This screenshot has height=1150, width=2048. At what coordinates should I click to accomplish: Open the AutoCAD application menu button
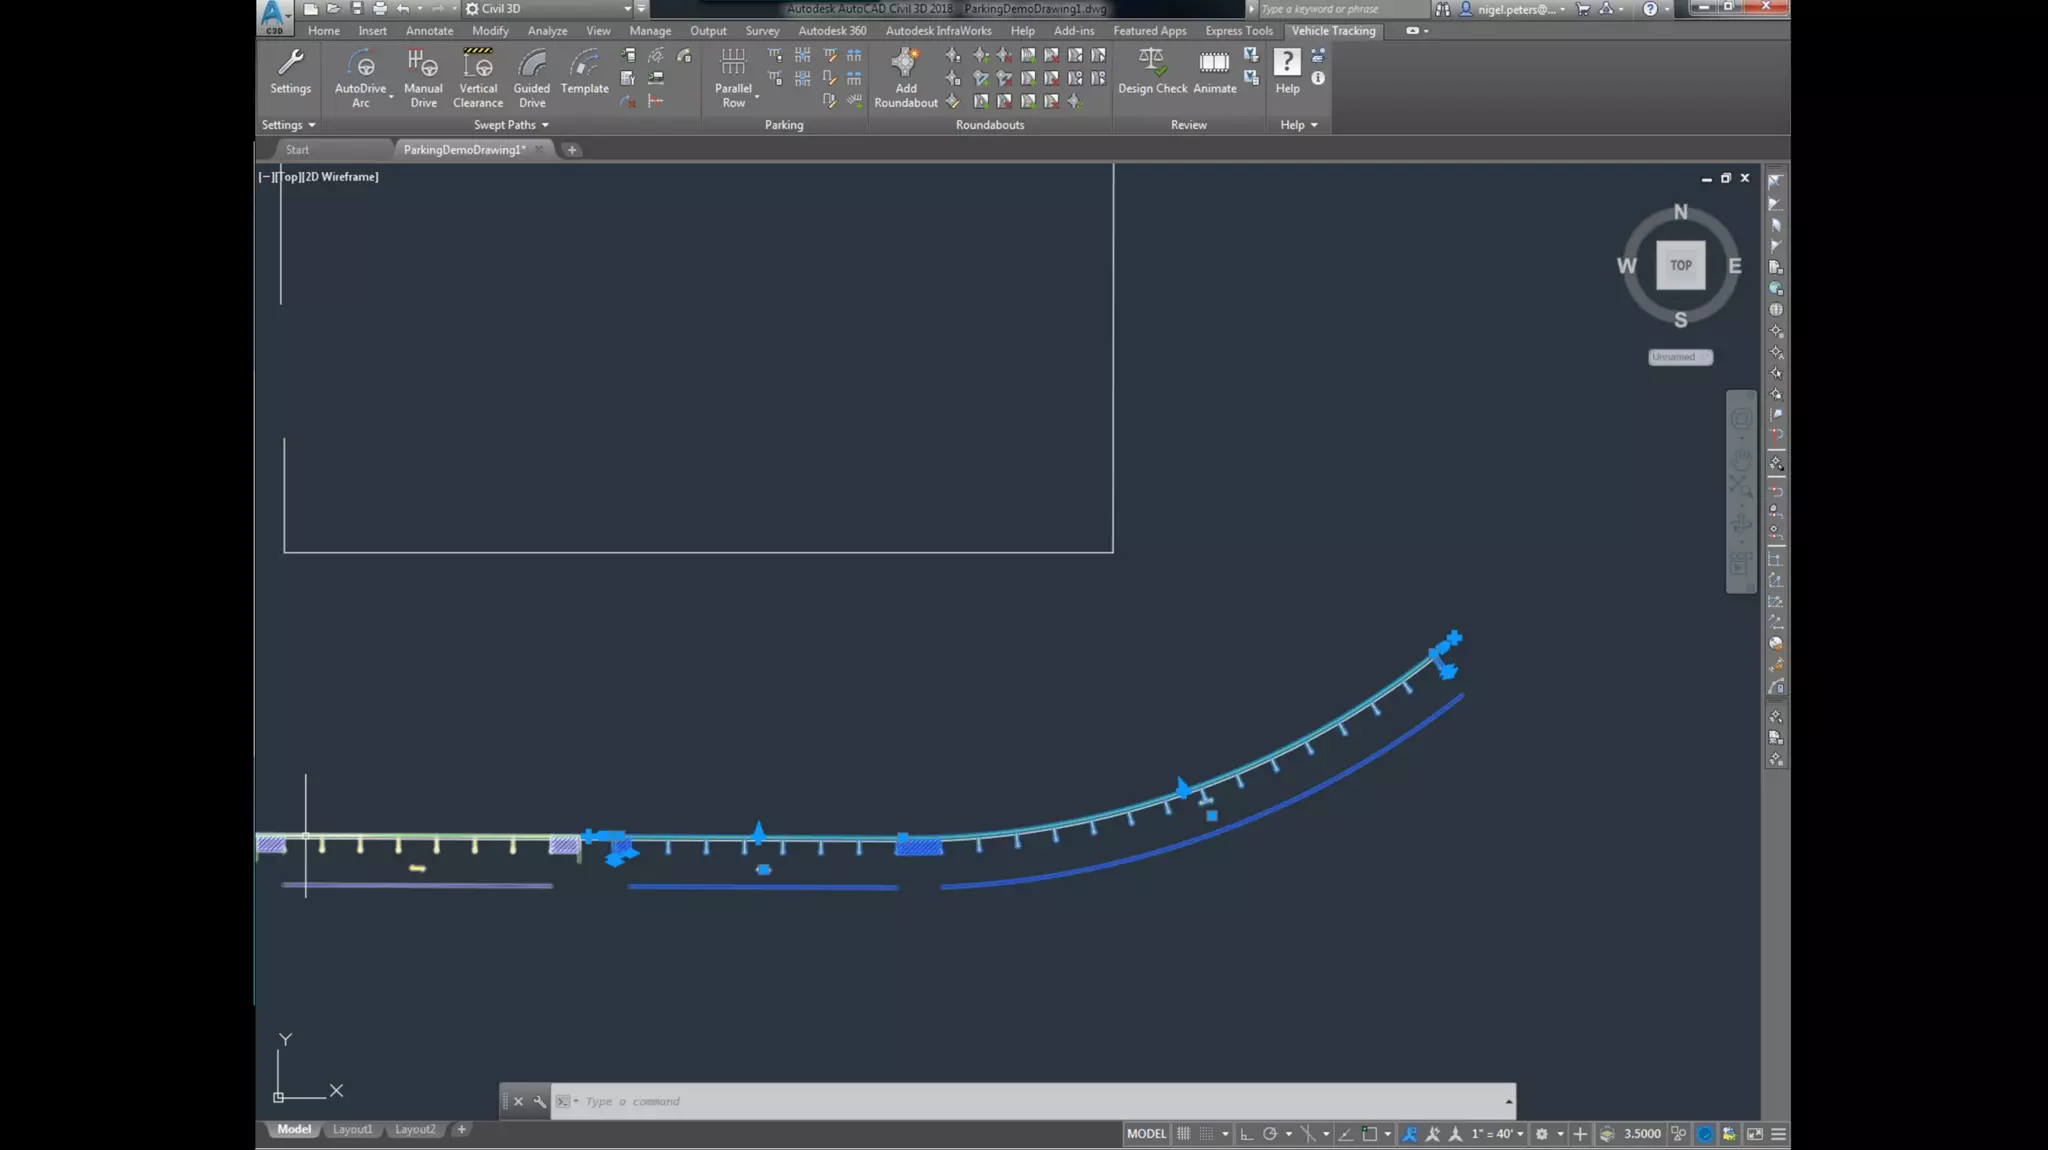(273, 17)
